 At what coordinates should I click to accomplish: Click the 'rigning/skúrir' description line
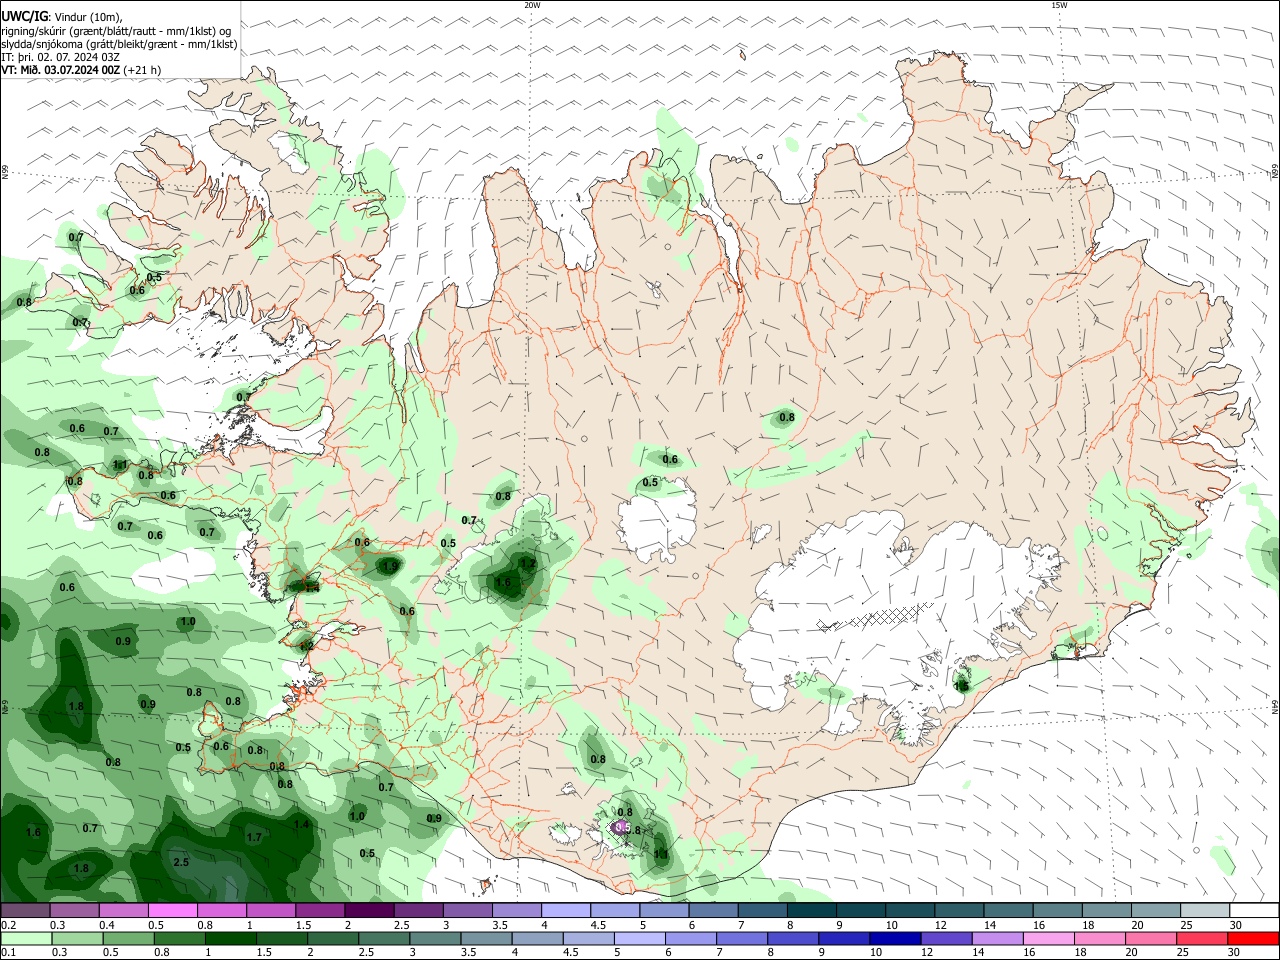click(117, 31)
